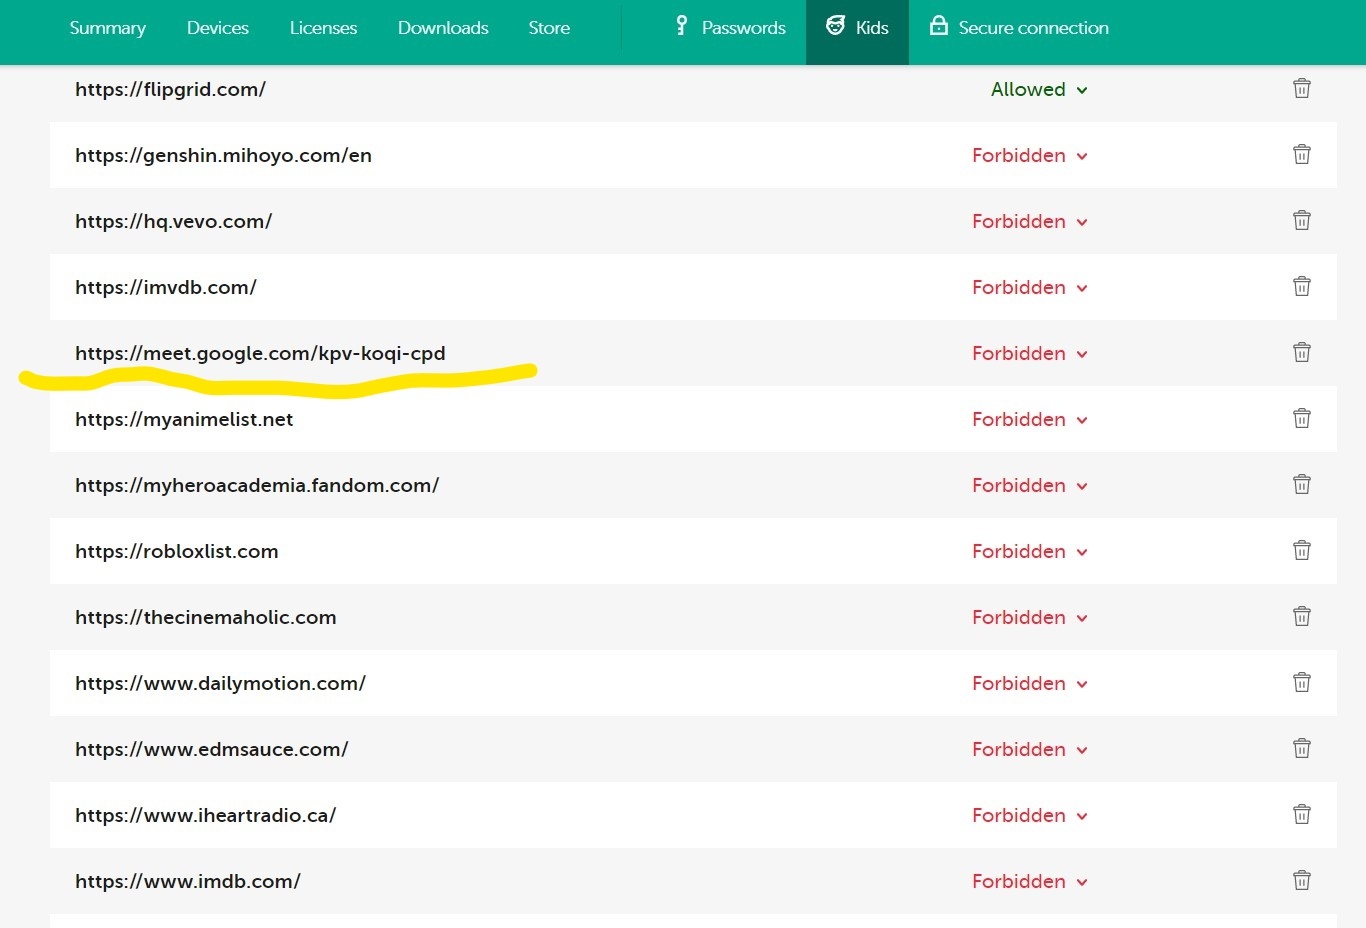The image size is (1366, 928).
Task: Open status dropdown for www.edmsauce.com
Action: click(1030, 749)
